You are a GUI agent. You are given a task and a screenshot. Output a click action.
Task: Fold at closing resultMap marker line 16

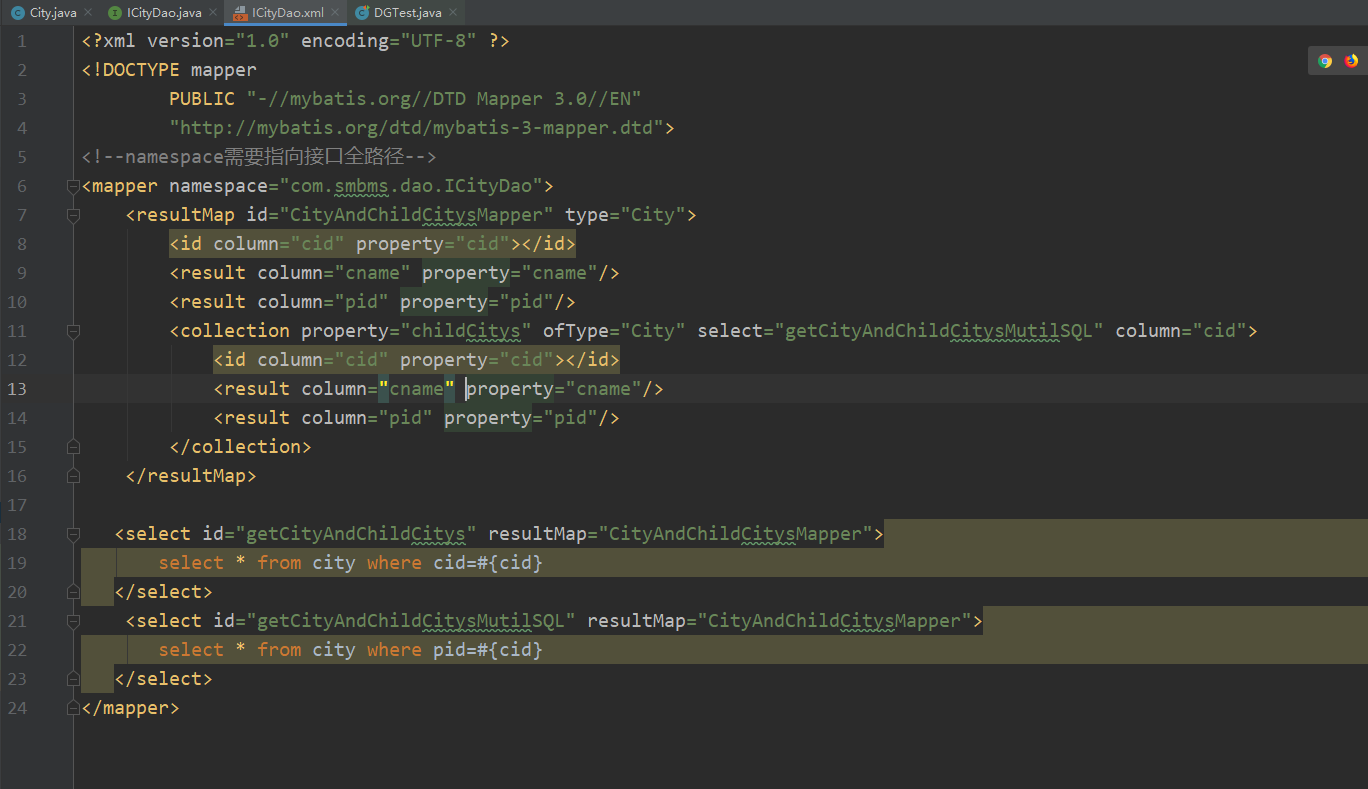(x=72, y=476)
